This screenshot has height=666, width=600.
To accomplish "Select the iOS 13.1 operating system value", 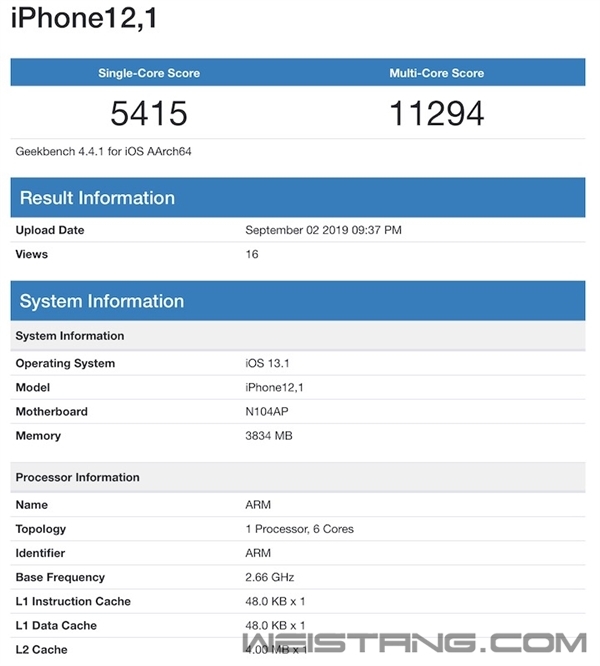I will pos(270,363).
